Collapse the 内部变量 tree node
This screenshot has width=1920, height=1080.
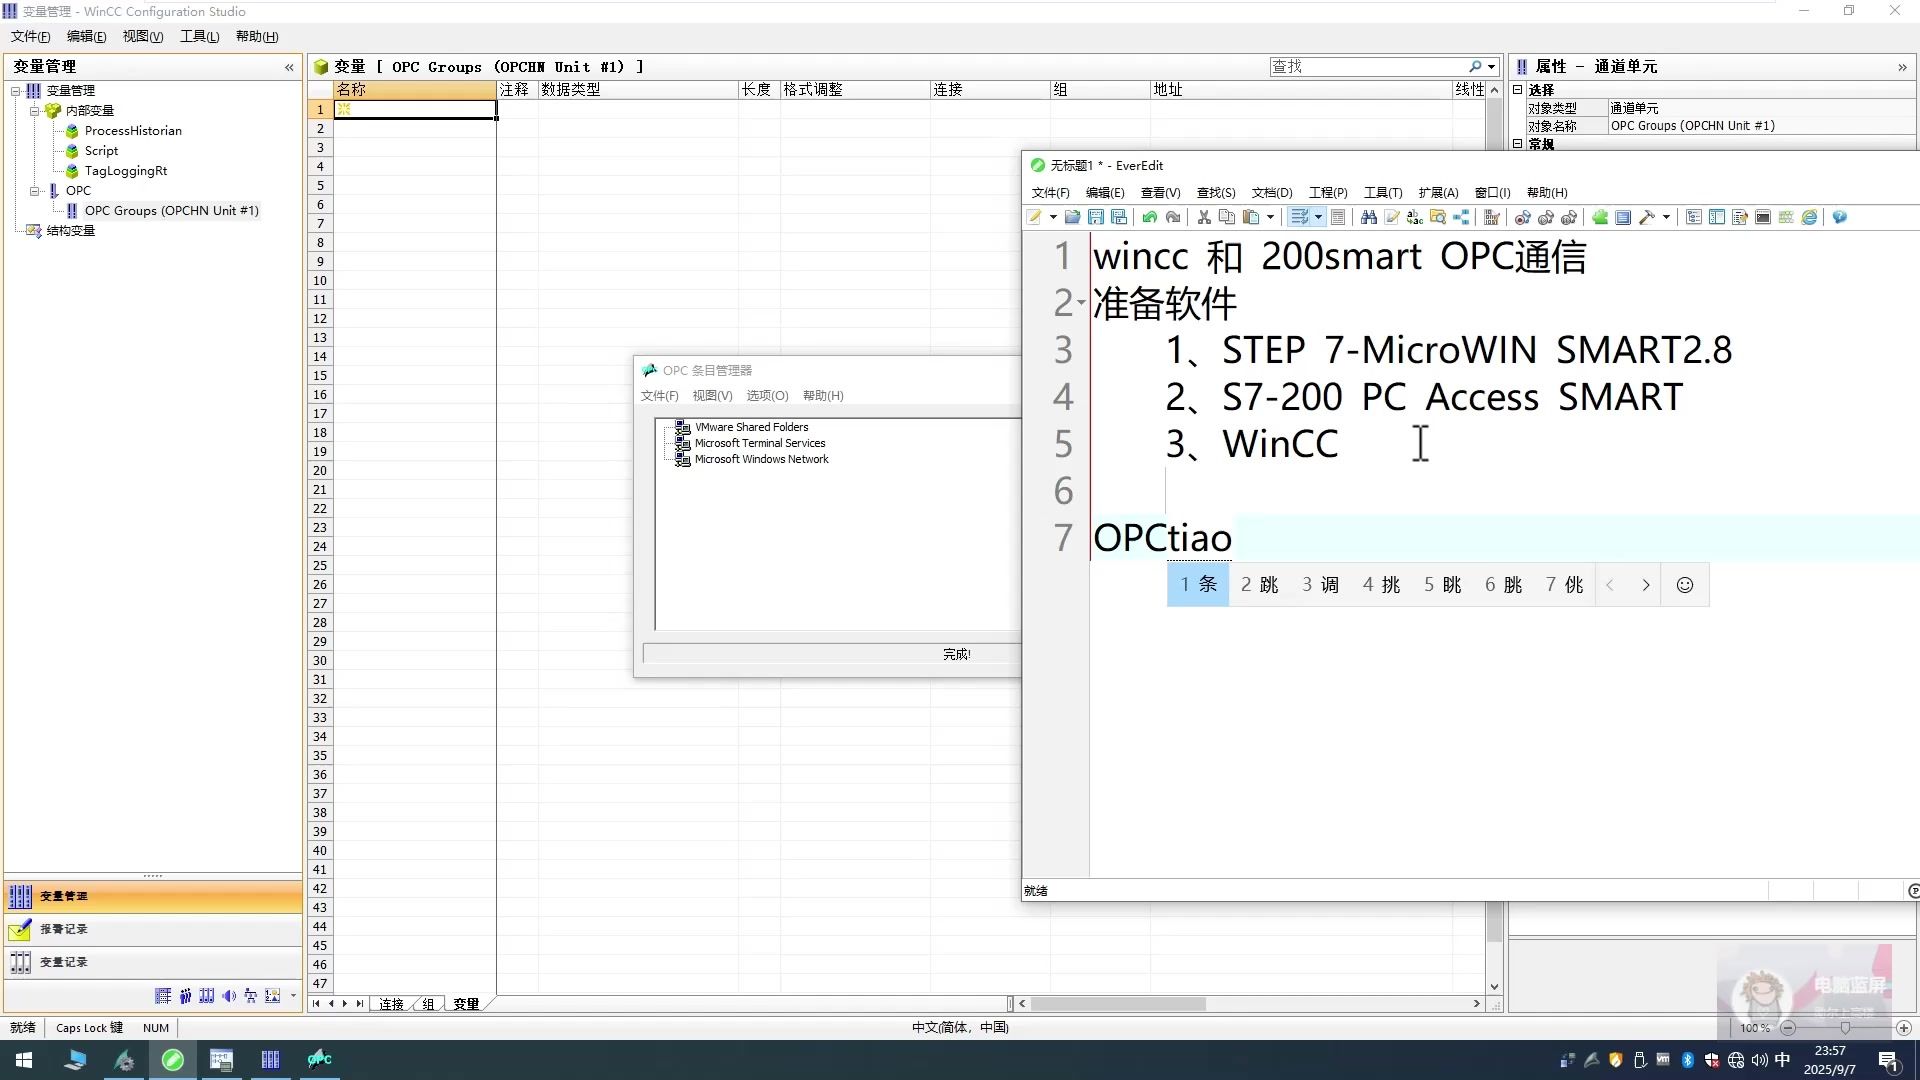point(34,111)
